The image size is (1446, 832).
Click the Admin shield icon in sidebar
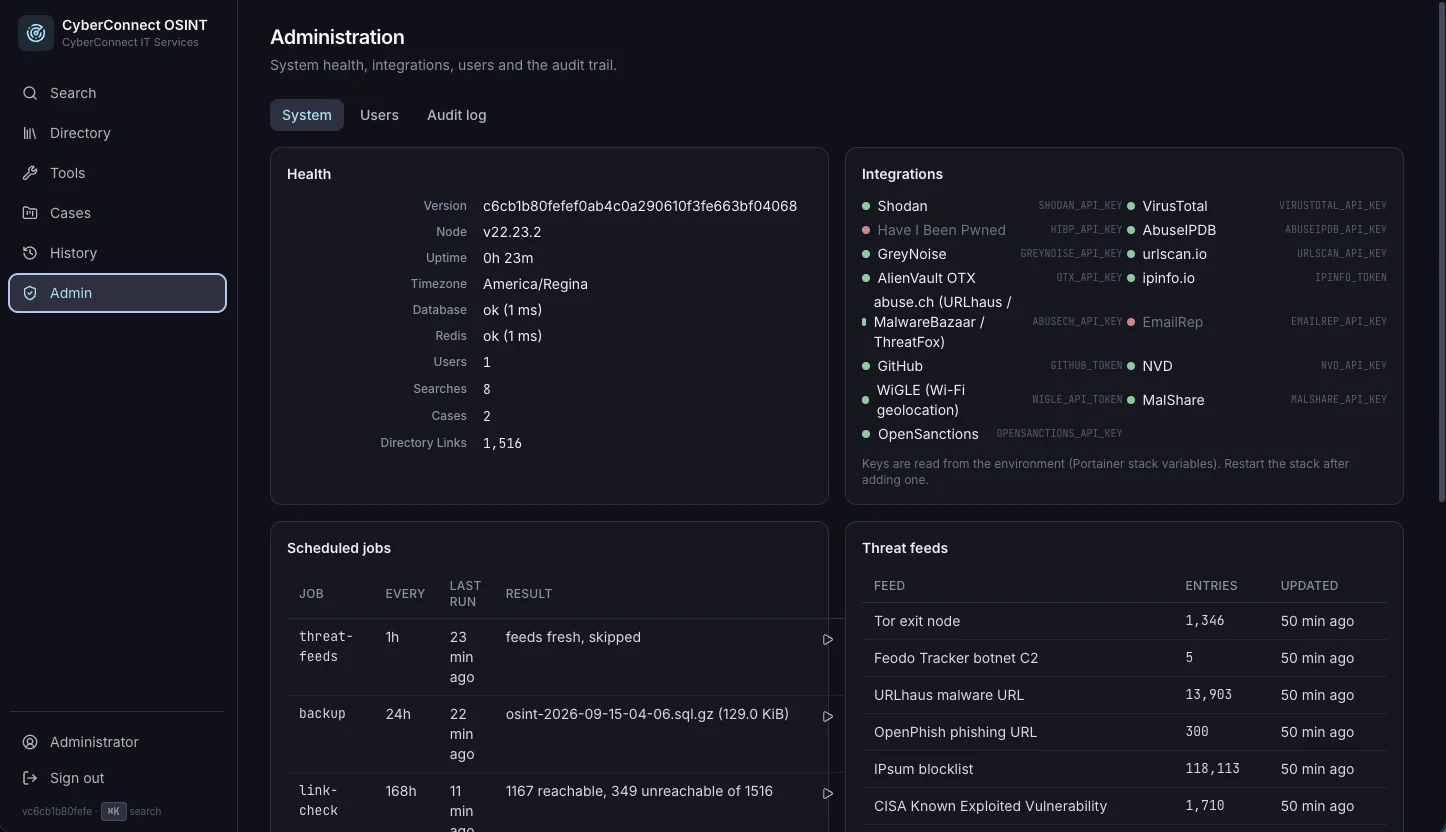click(x=30, y=293)
